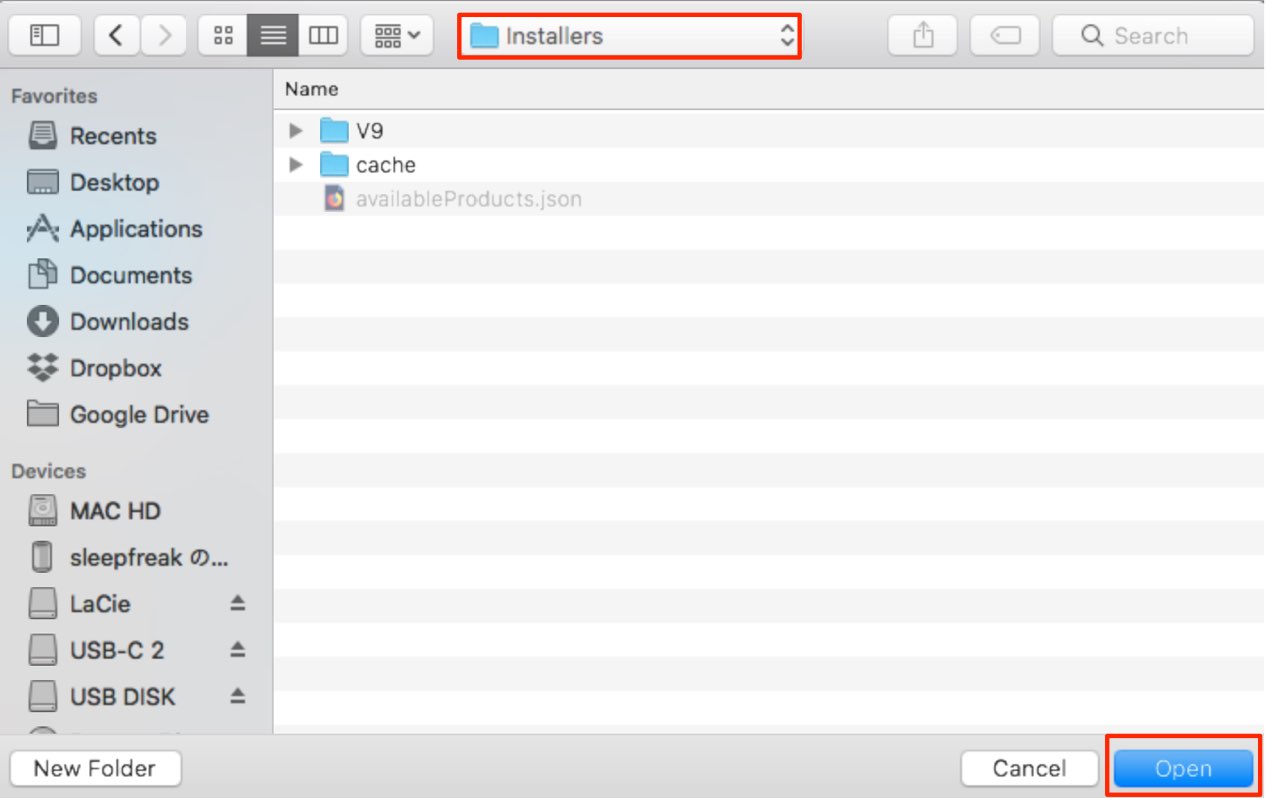Click the Devices section header

coord(48,471)
